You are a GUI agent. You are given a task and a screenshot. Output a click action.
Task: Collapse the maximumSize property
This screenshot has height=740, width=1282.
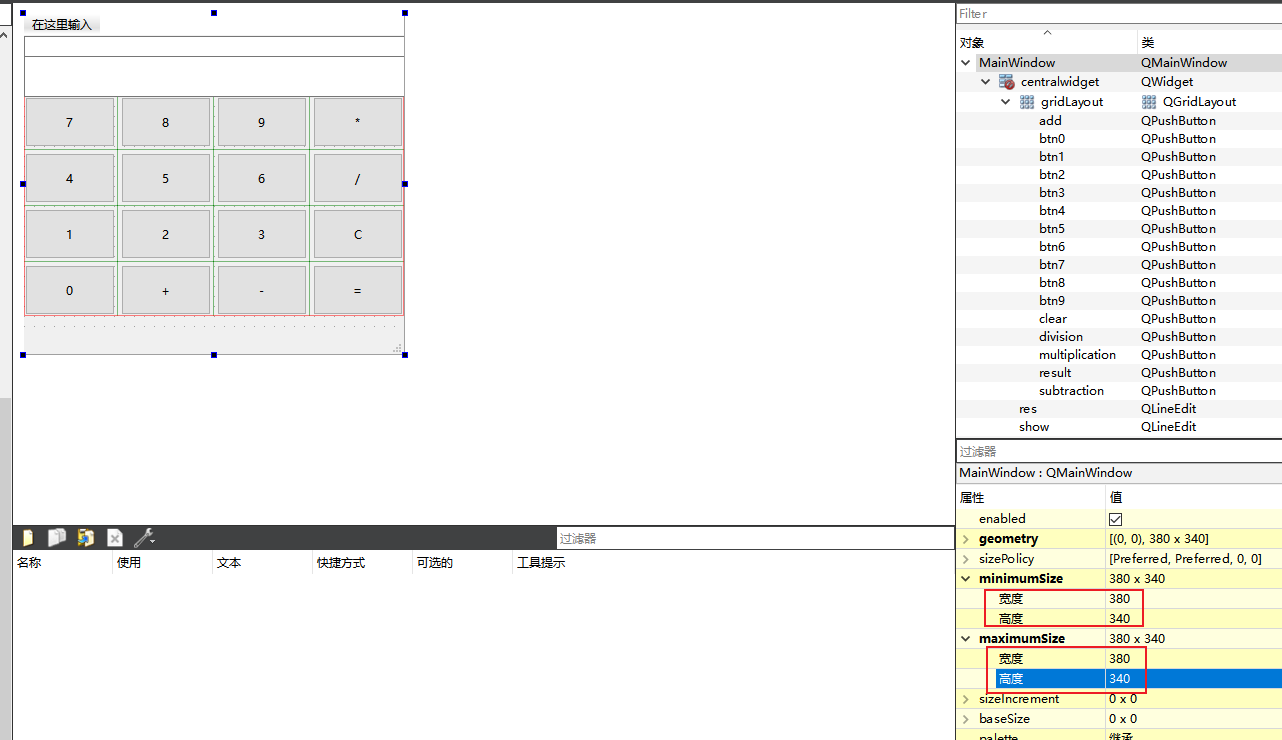(966, 639)
